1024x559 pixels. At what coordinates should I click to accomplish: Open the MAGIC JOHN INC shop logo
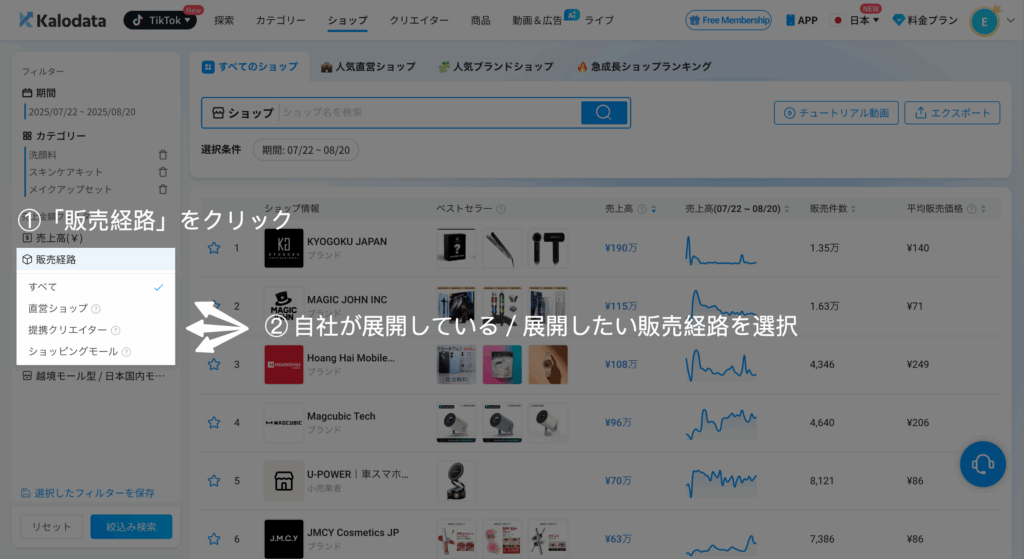(x=283, y=306)
